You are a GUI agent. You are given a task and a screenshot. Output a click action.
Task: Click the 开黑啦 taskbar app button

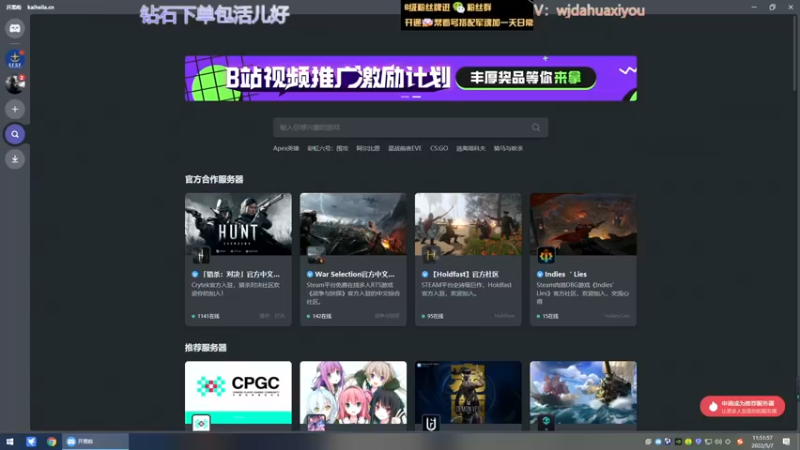point(95,441)
